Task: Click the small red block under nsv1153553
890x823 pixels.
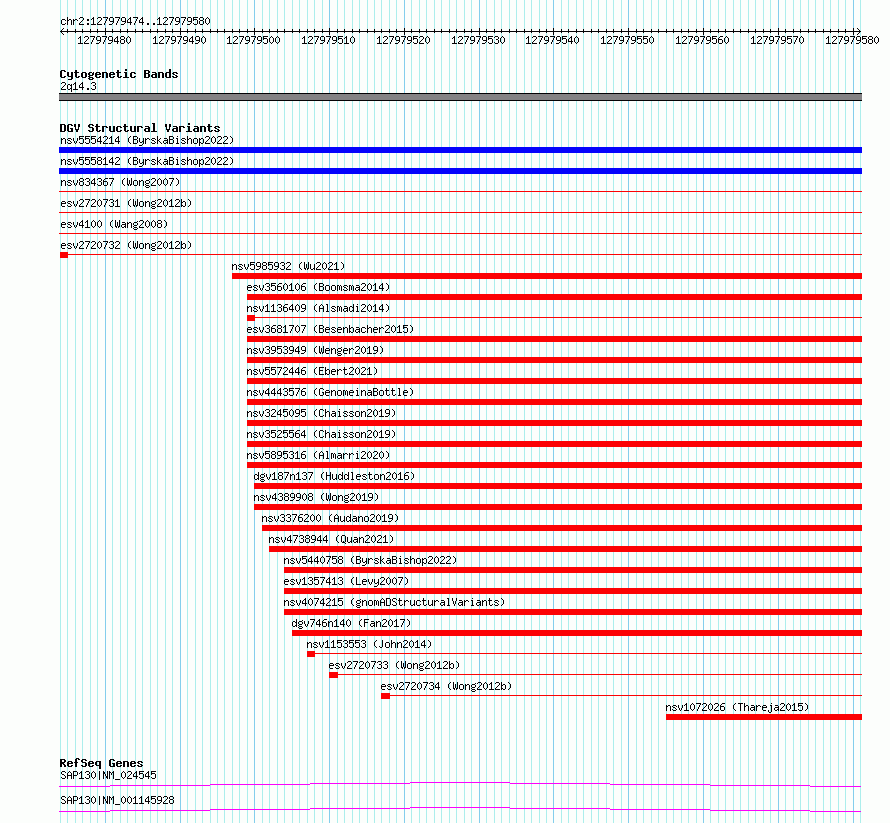Action: (x=311, y=654)
